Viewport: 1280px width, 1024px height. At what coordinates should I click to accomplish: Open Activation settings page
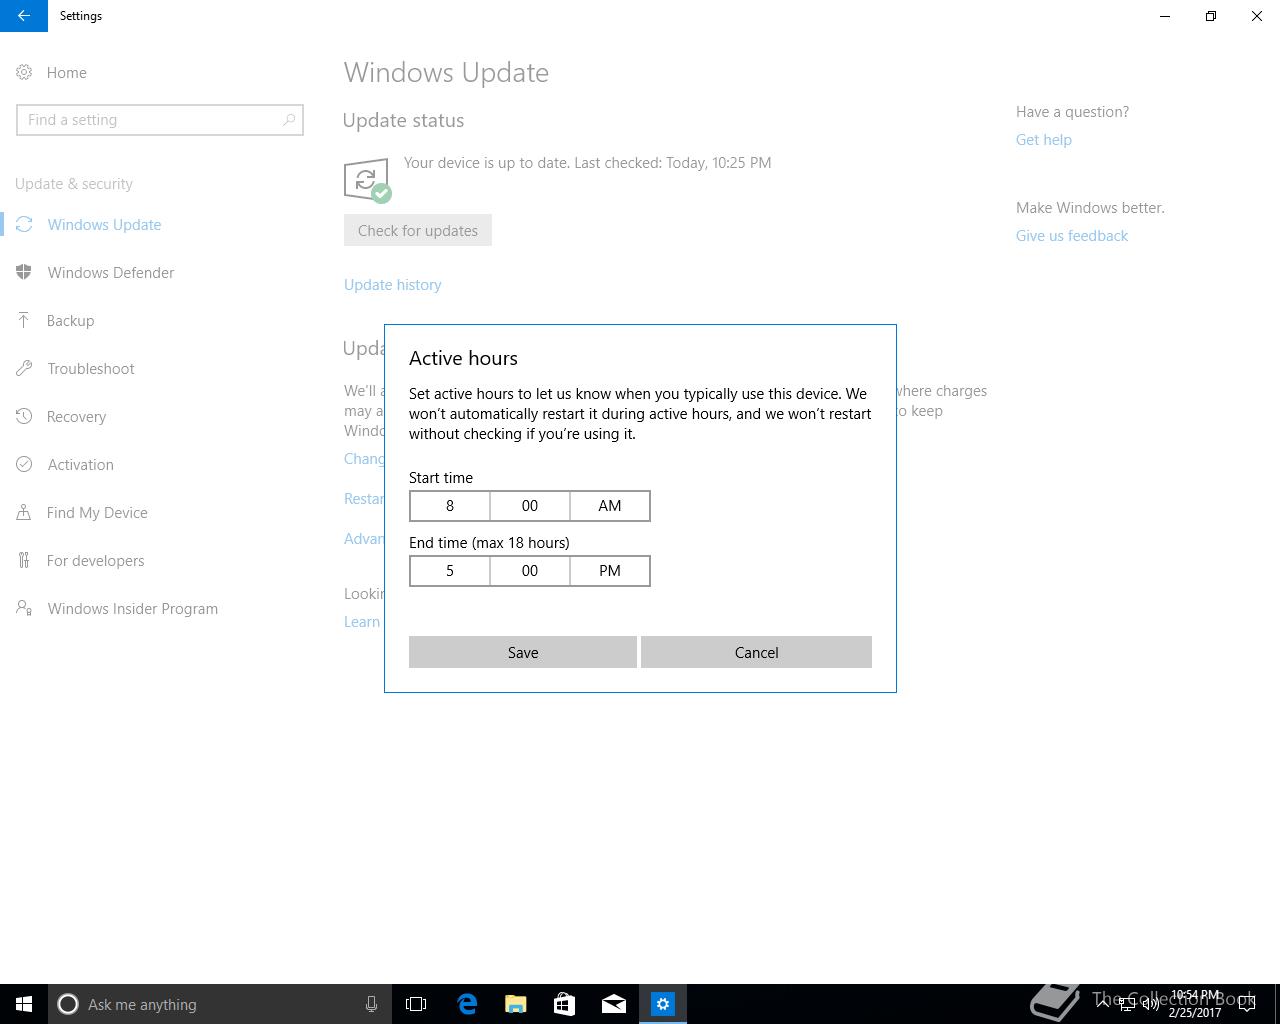(80, 464)
